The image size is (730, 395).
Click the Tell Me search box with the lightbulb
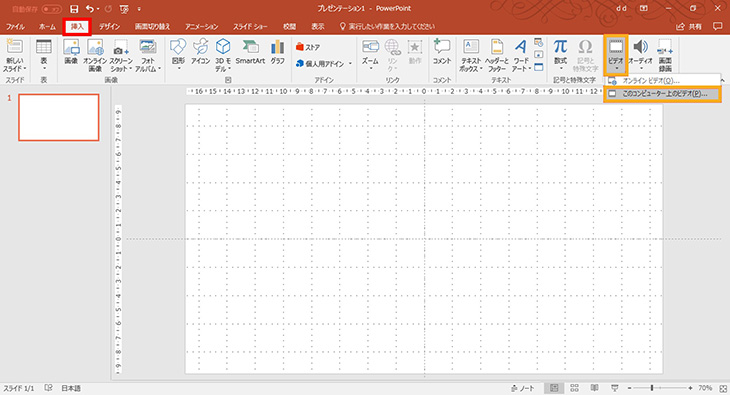387,27
